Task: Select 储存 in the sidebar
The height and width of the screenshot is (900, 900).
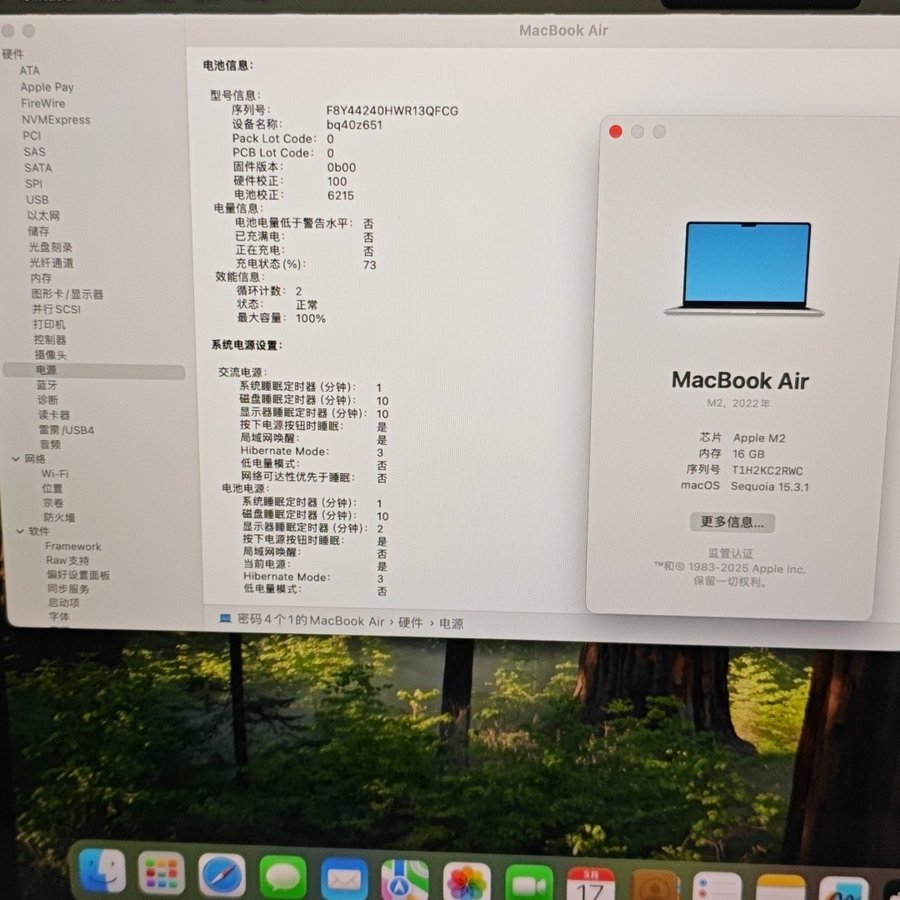Action: click(38, 231)
